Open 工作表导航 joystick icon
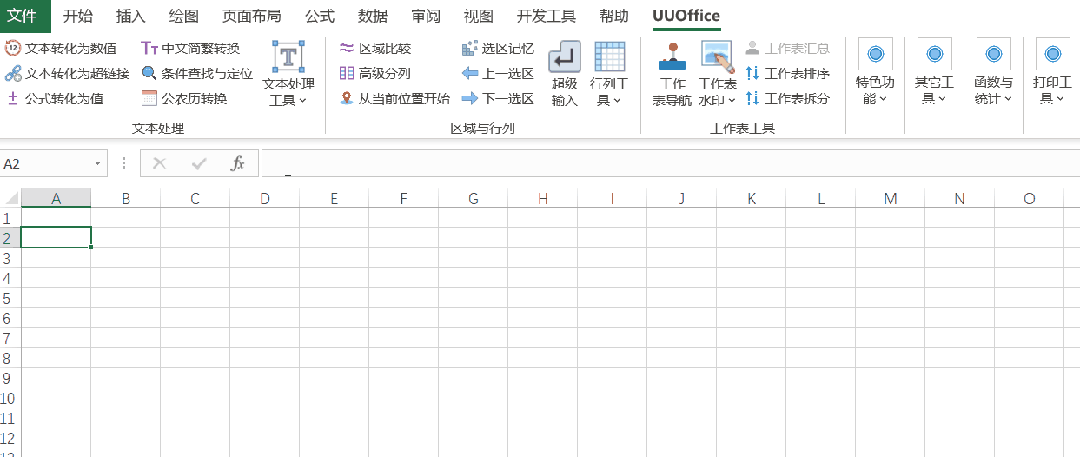The height and width of the screenshot is (457, 1080). 672,57
